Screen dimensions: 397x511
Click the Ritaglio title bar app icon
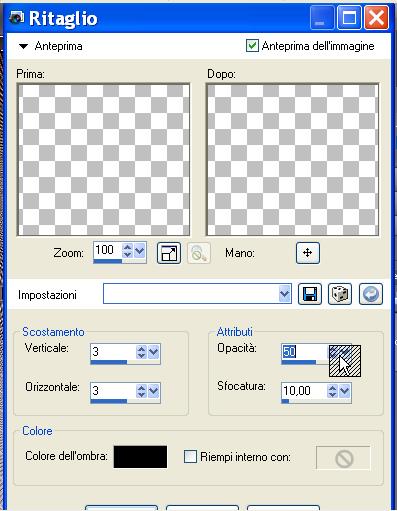coord(16,18)
